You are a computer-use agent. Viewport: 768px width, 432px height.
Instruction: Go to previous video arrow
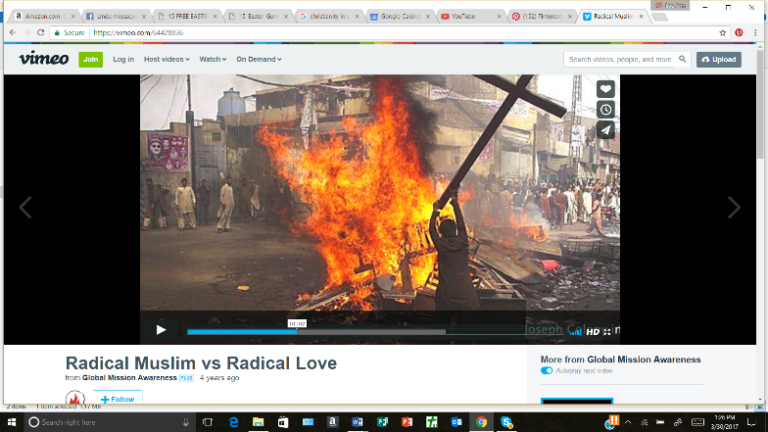coord(26,208)
